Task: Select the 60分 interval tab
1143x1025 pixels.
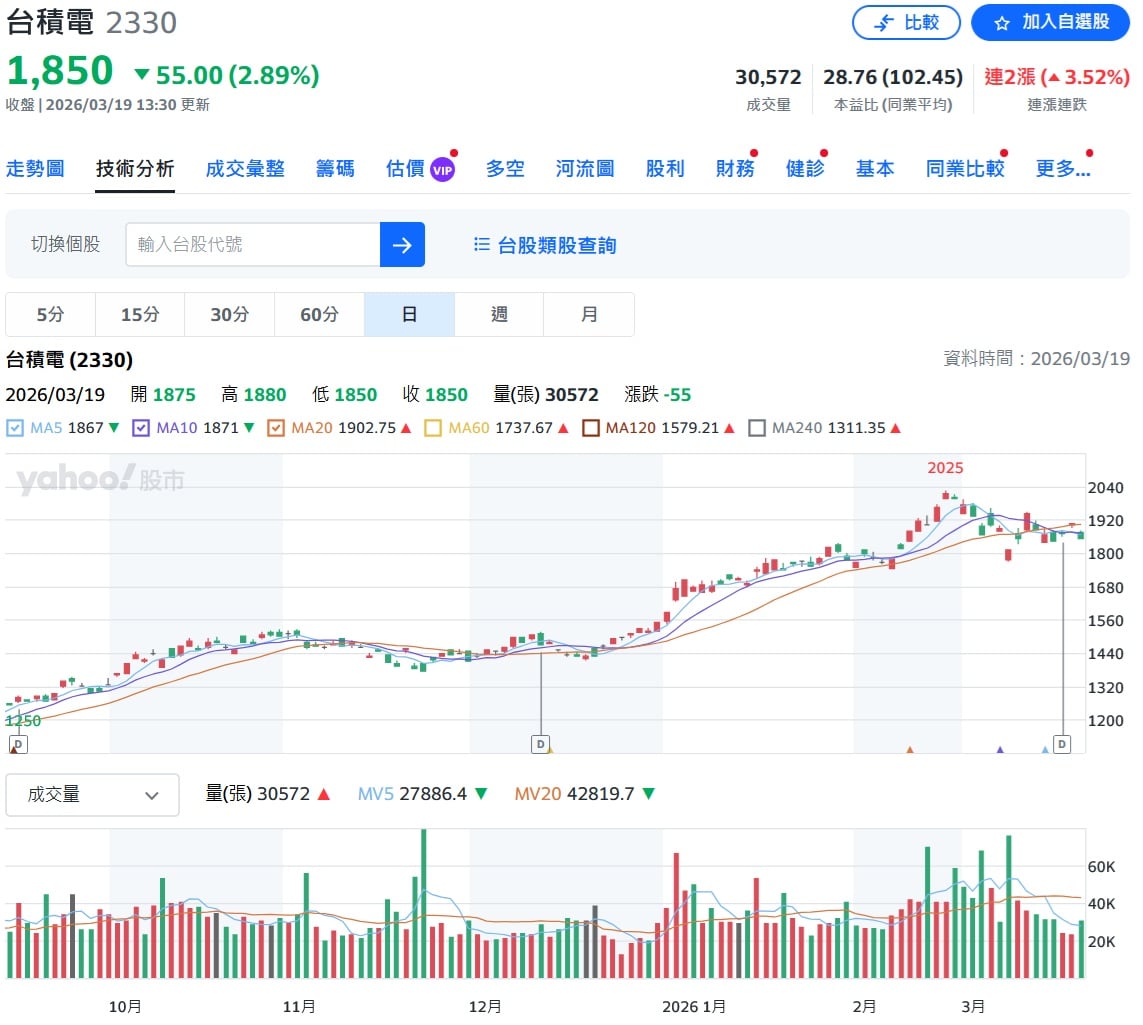Action: [319, 315]
